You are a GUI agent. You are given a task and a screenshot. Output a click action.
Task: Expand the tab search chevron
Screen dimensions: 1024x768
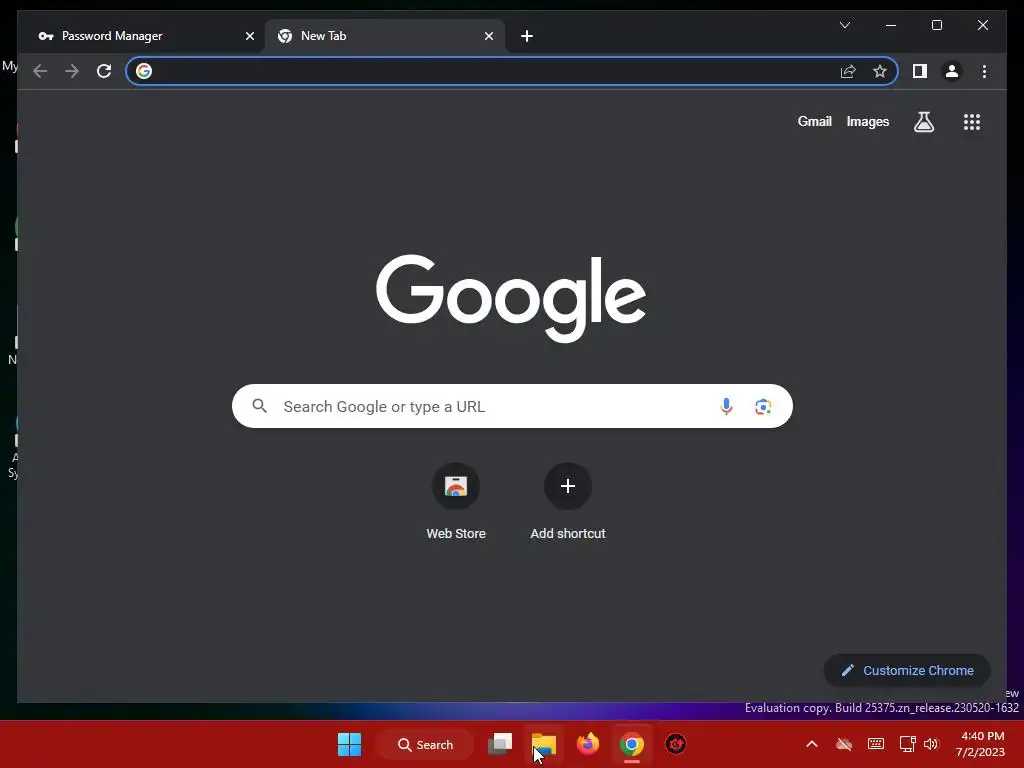point(844,25)
